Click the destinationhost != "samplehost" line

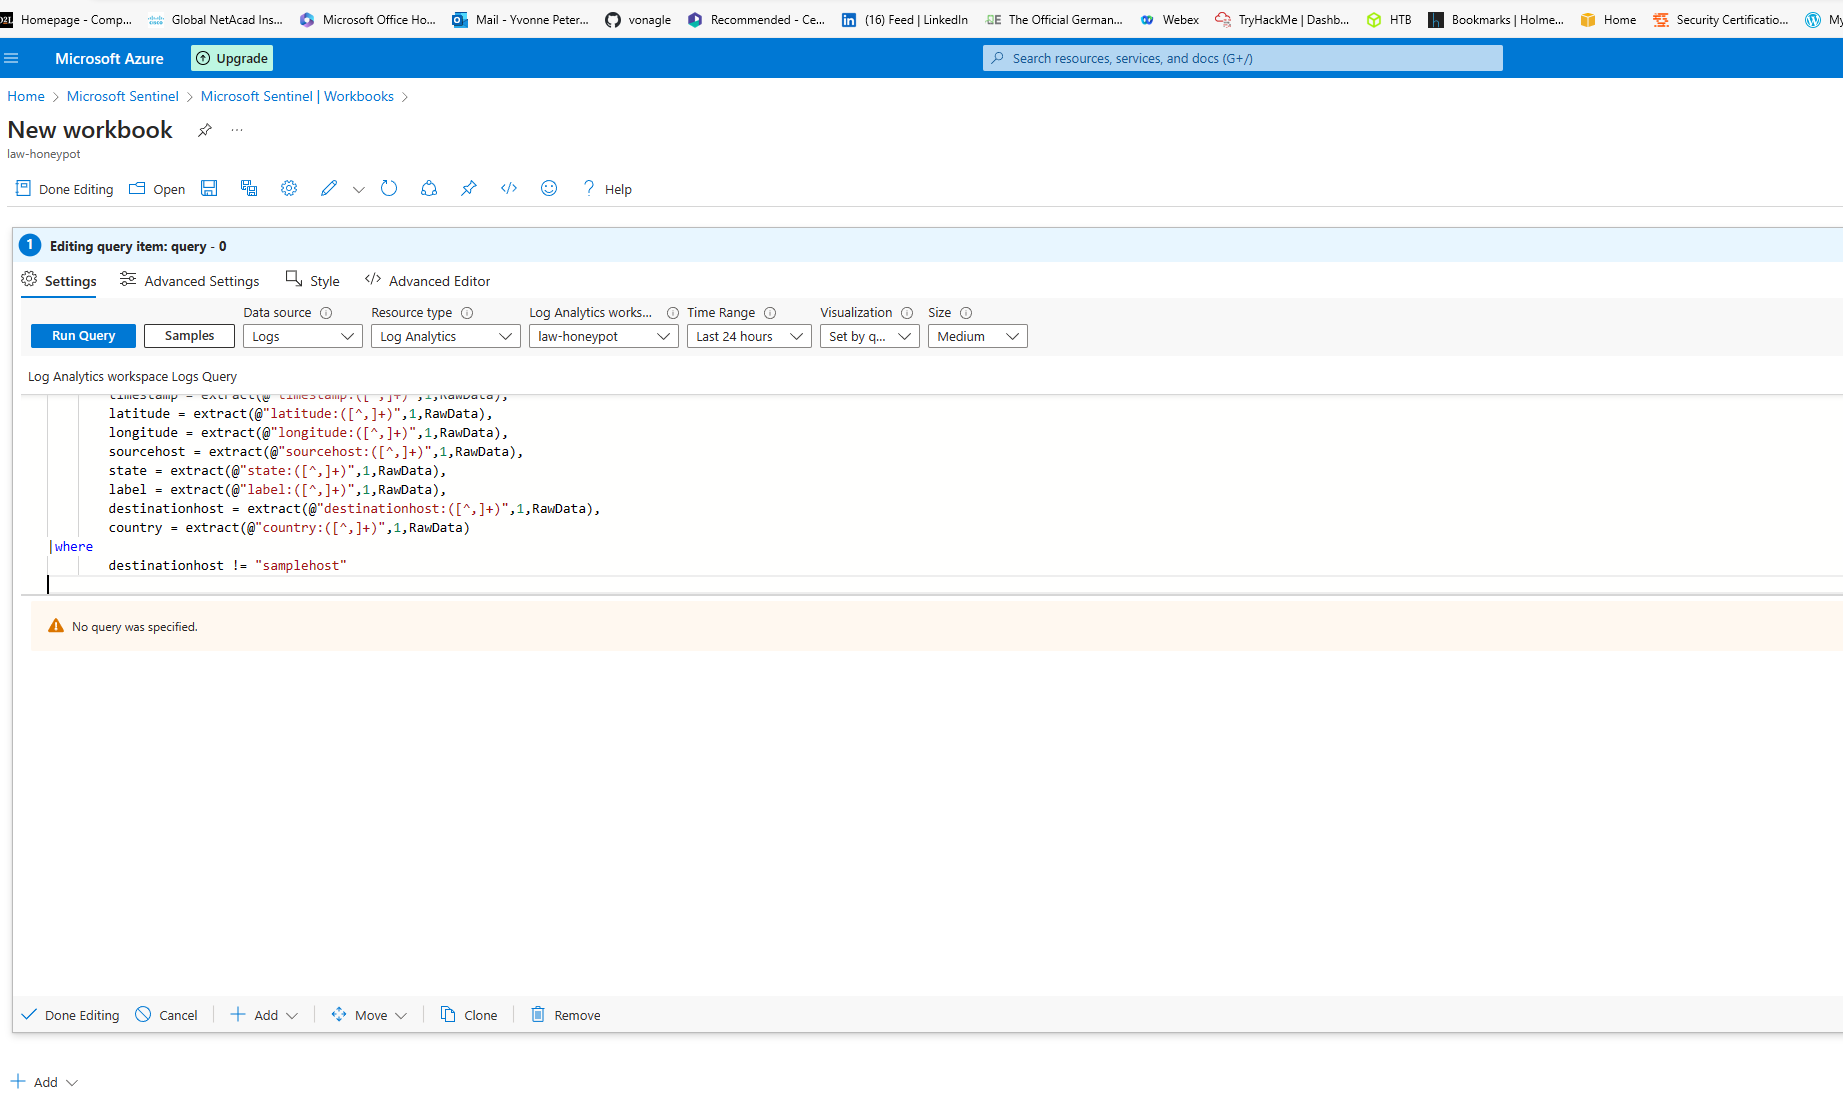(227, 566)
